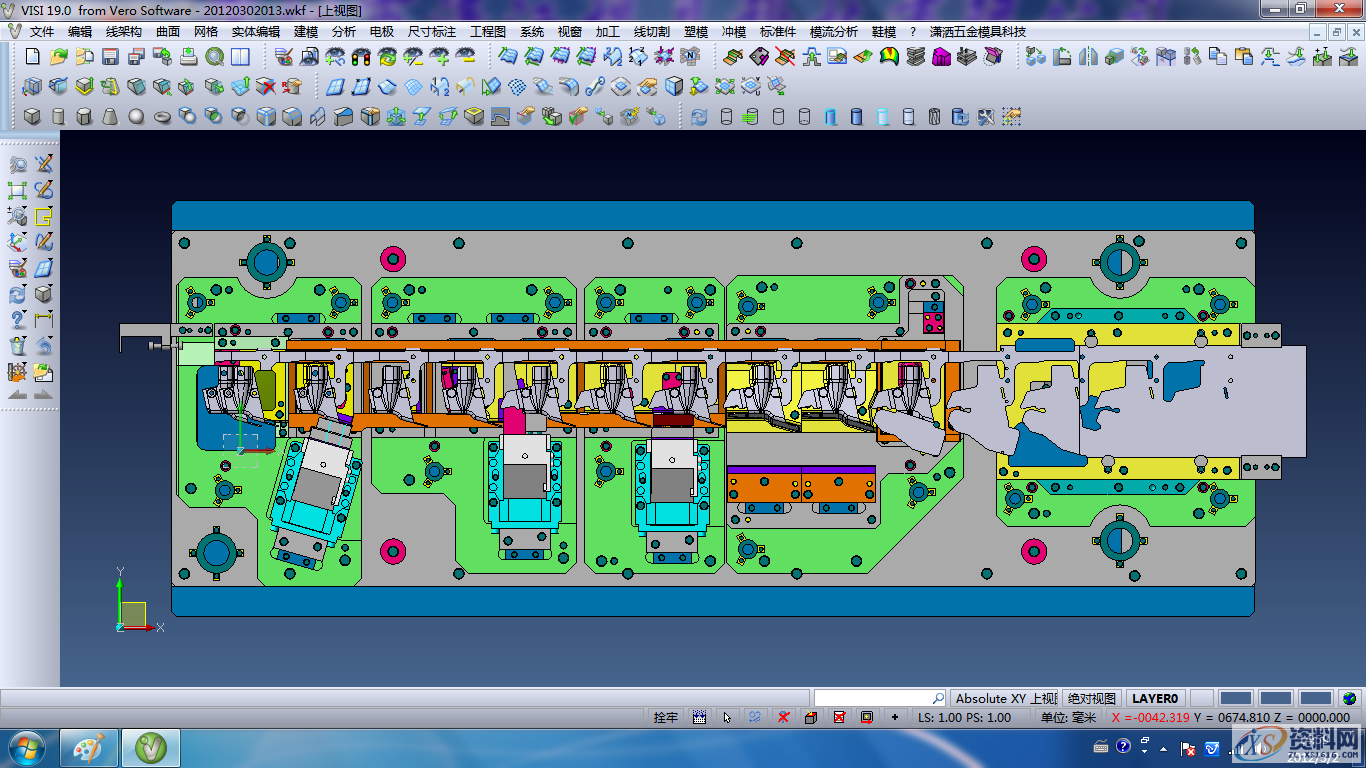The height and width of the screenshot is (768, 1366).
Task: Expand the dimension measure tool flyout
Action: click(x=43, y=320)
